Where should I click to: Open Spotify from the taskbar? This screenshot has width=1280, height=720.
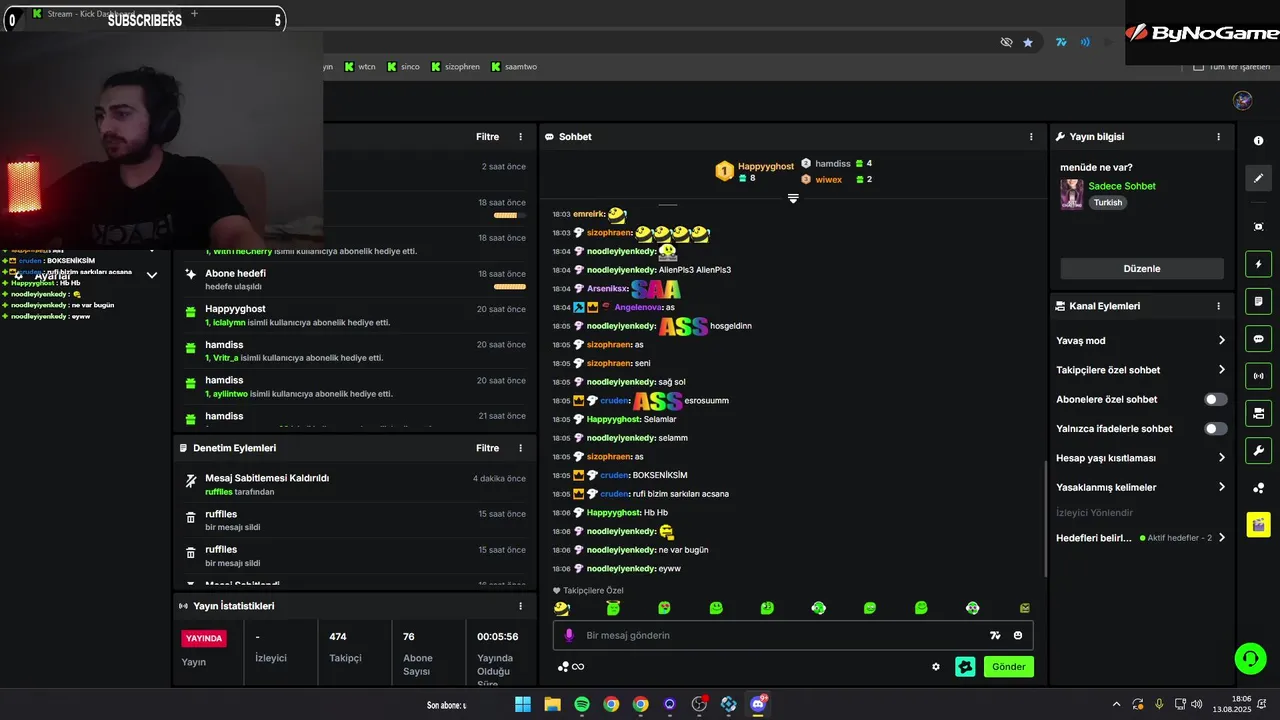pos(582,704)
